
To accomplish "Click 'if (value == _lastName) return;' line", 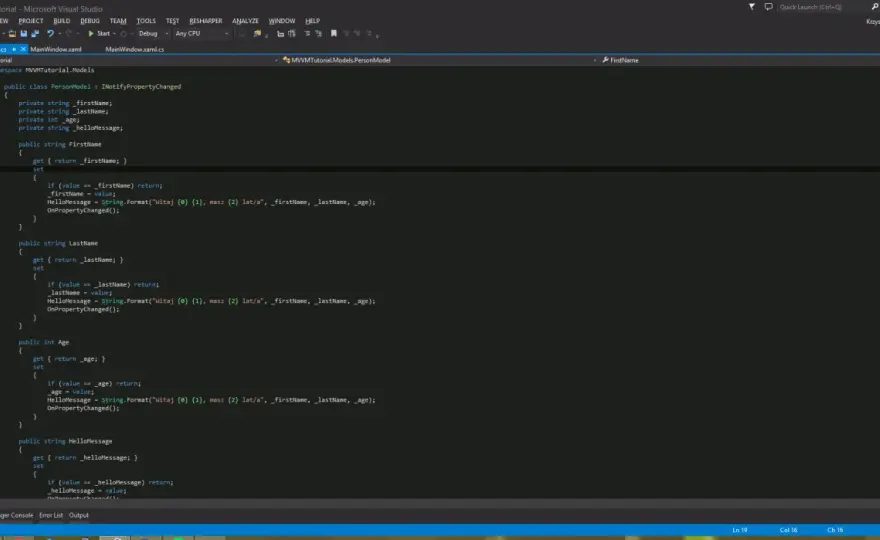I will [x=103, y=285].
